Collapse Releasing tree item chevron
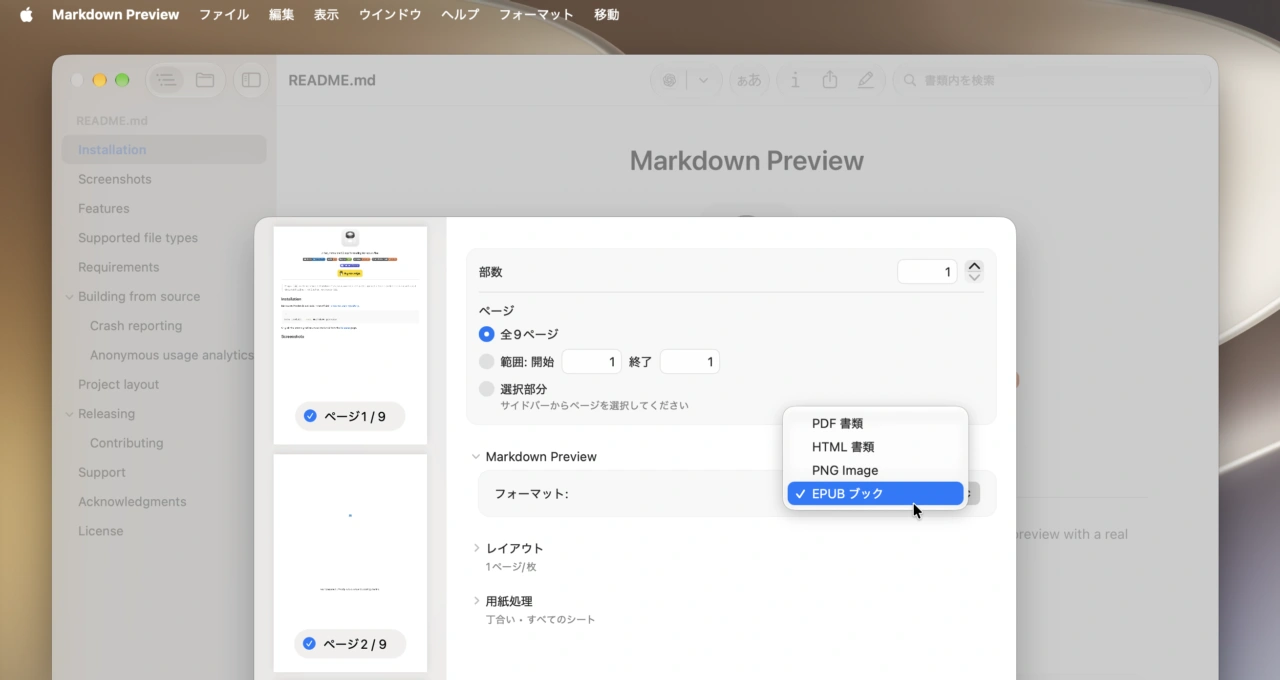Viewport: 1280px width, 680px height. 70,414
